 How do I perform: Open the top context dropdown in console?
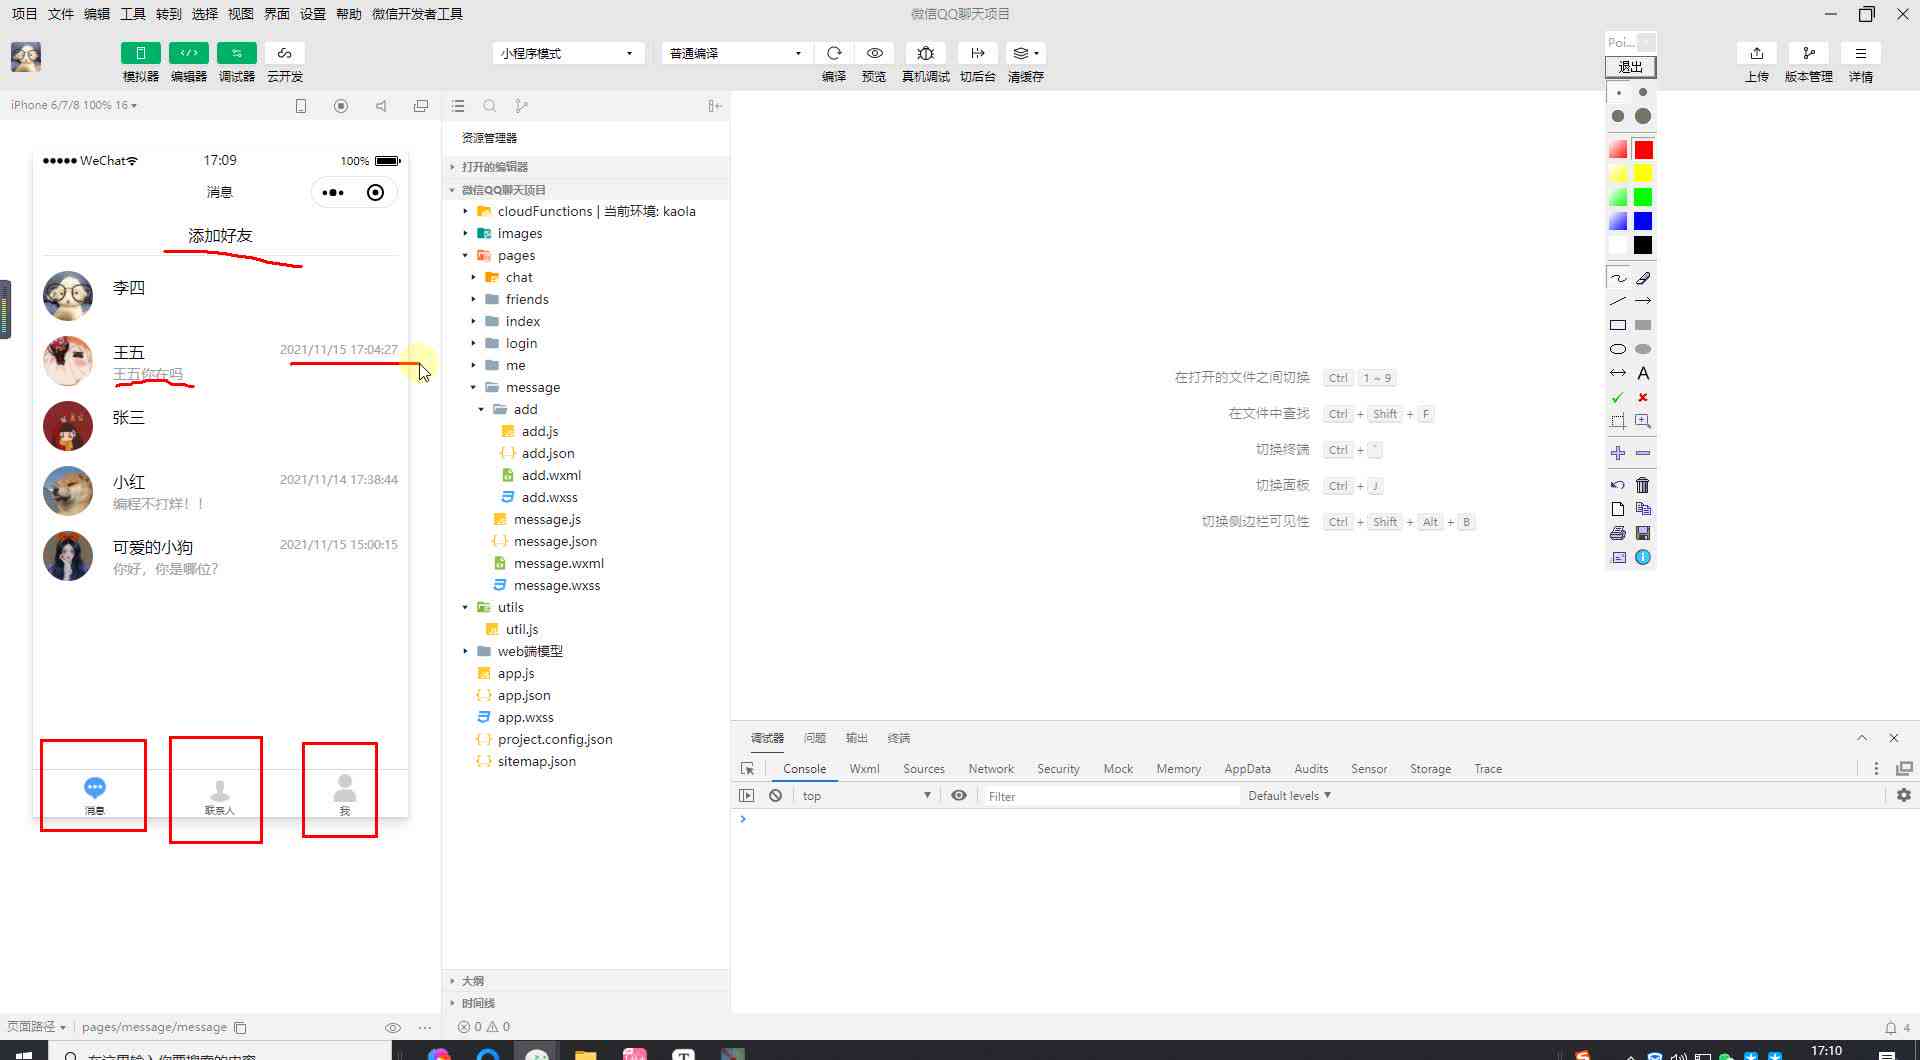pos(866,796)
